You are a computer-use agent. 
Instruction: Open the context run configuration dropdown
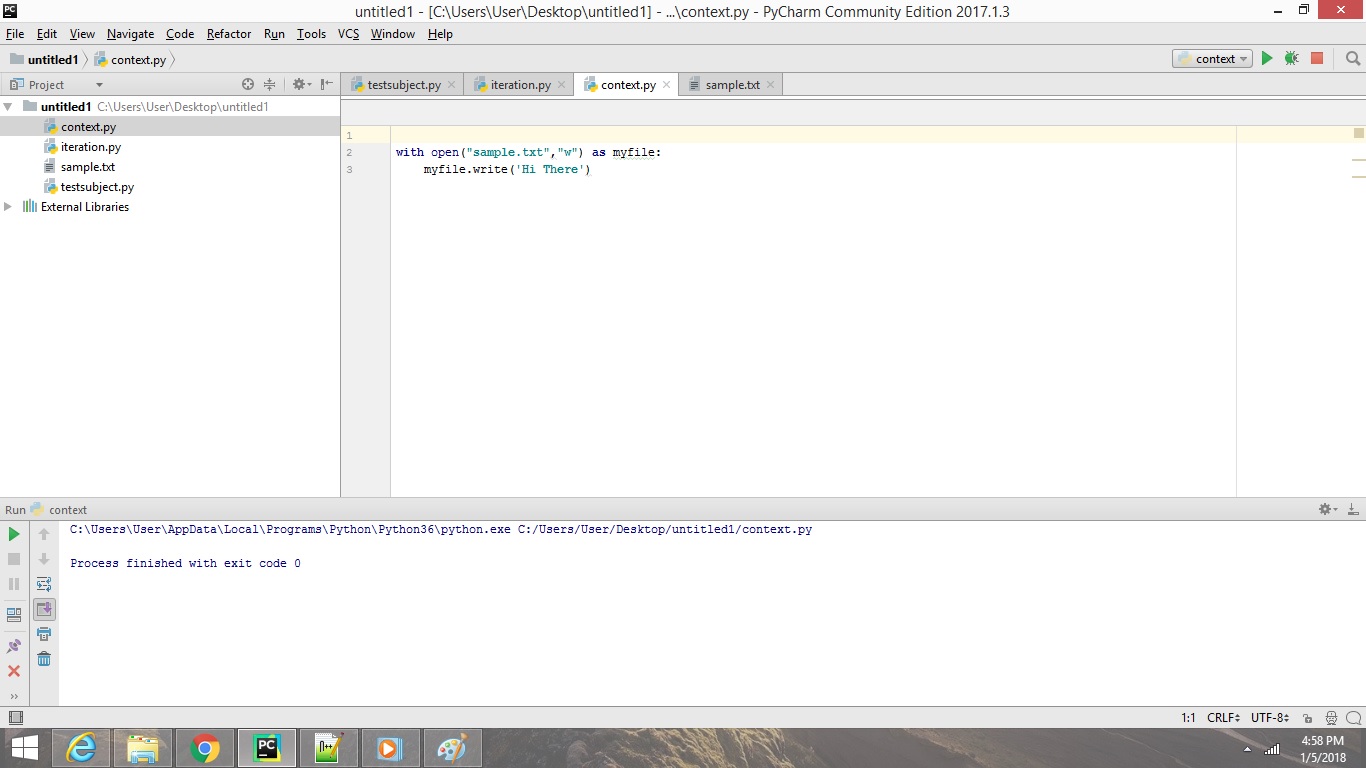(1212, 59)
